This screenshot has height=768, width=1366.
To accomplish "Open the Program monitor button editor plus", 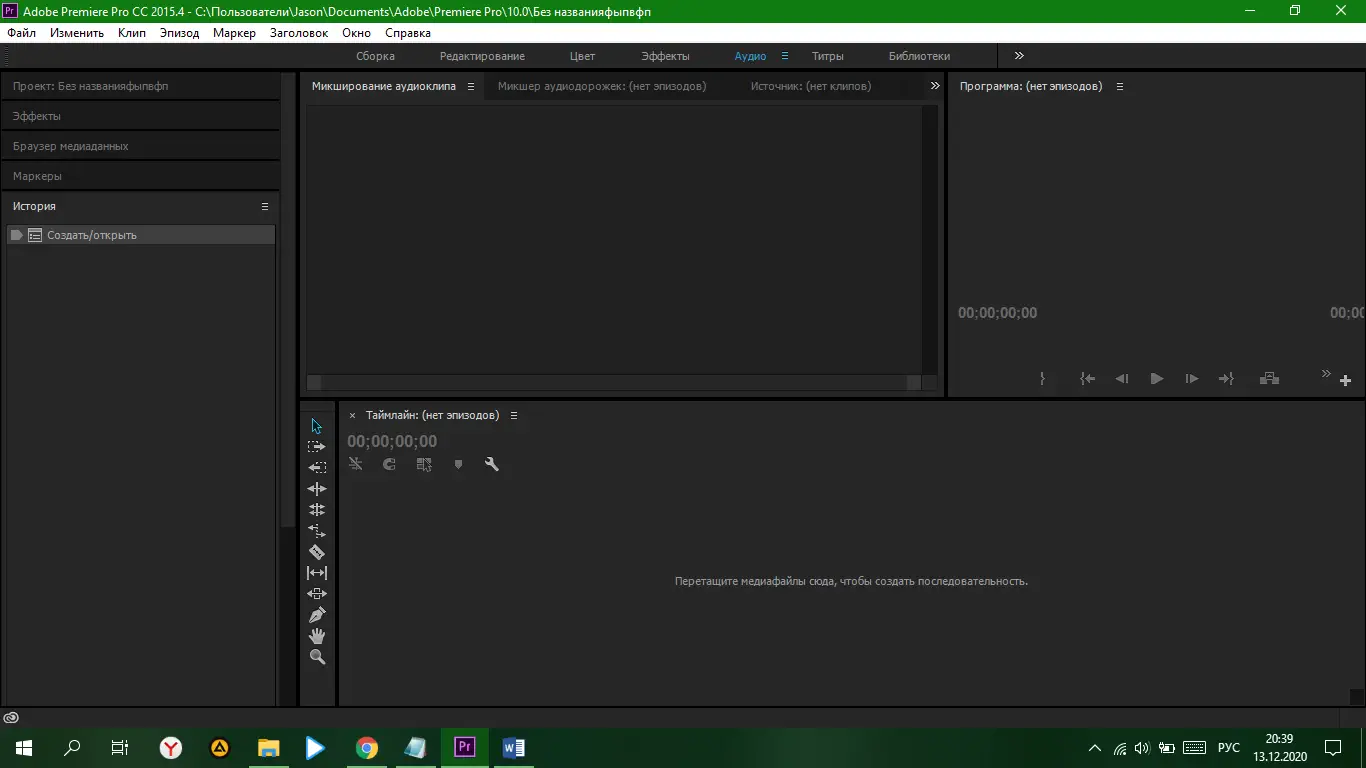I will [x=1345, y=381].
